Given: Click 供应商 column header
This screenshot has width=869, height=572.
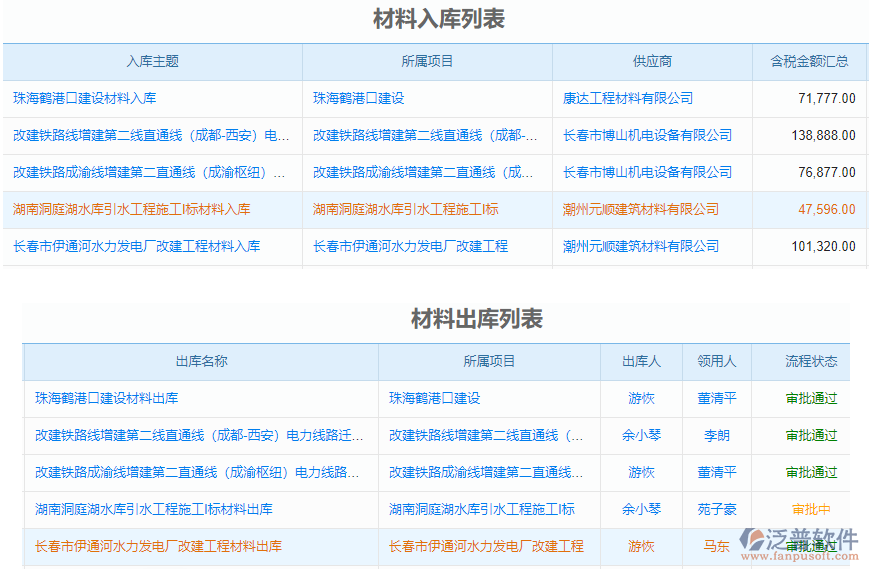Looking at the screenshot, I should coord(652,62).
